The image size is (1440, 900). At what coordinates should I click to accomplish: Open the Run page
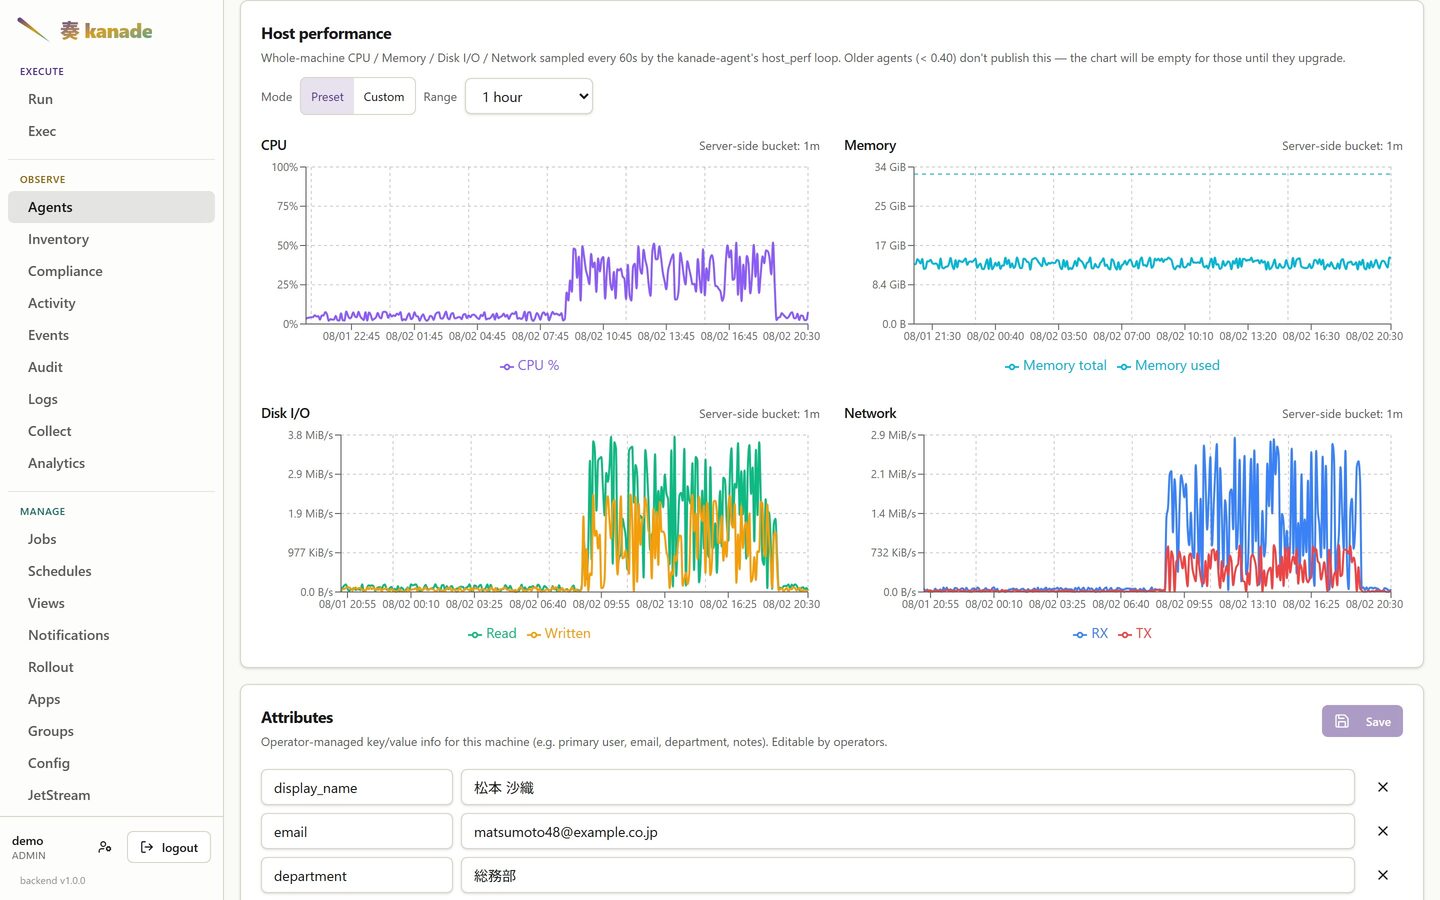coord(111,99)
